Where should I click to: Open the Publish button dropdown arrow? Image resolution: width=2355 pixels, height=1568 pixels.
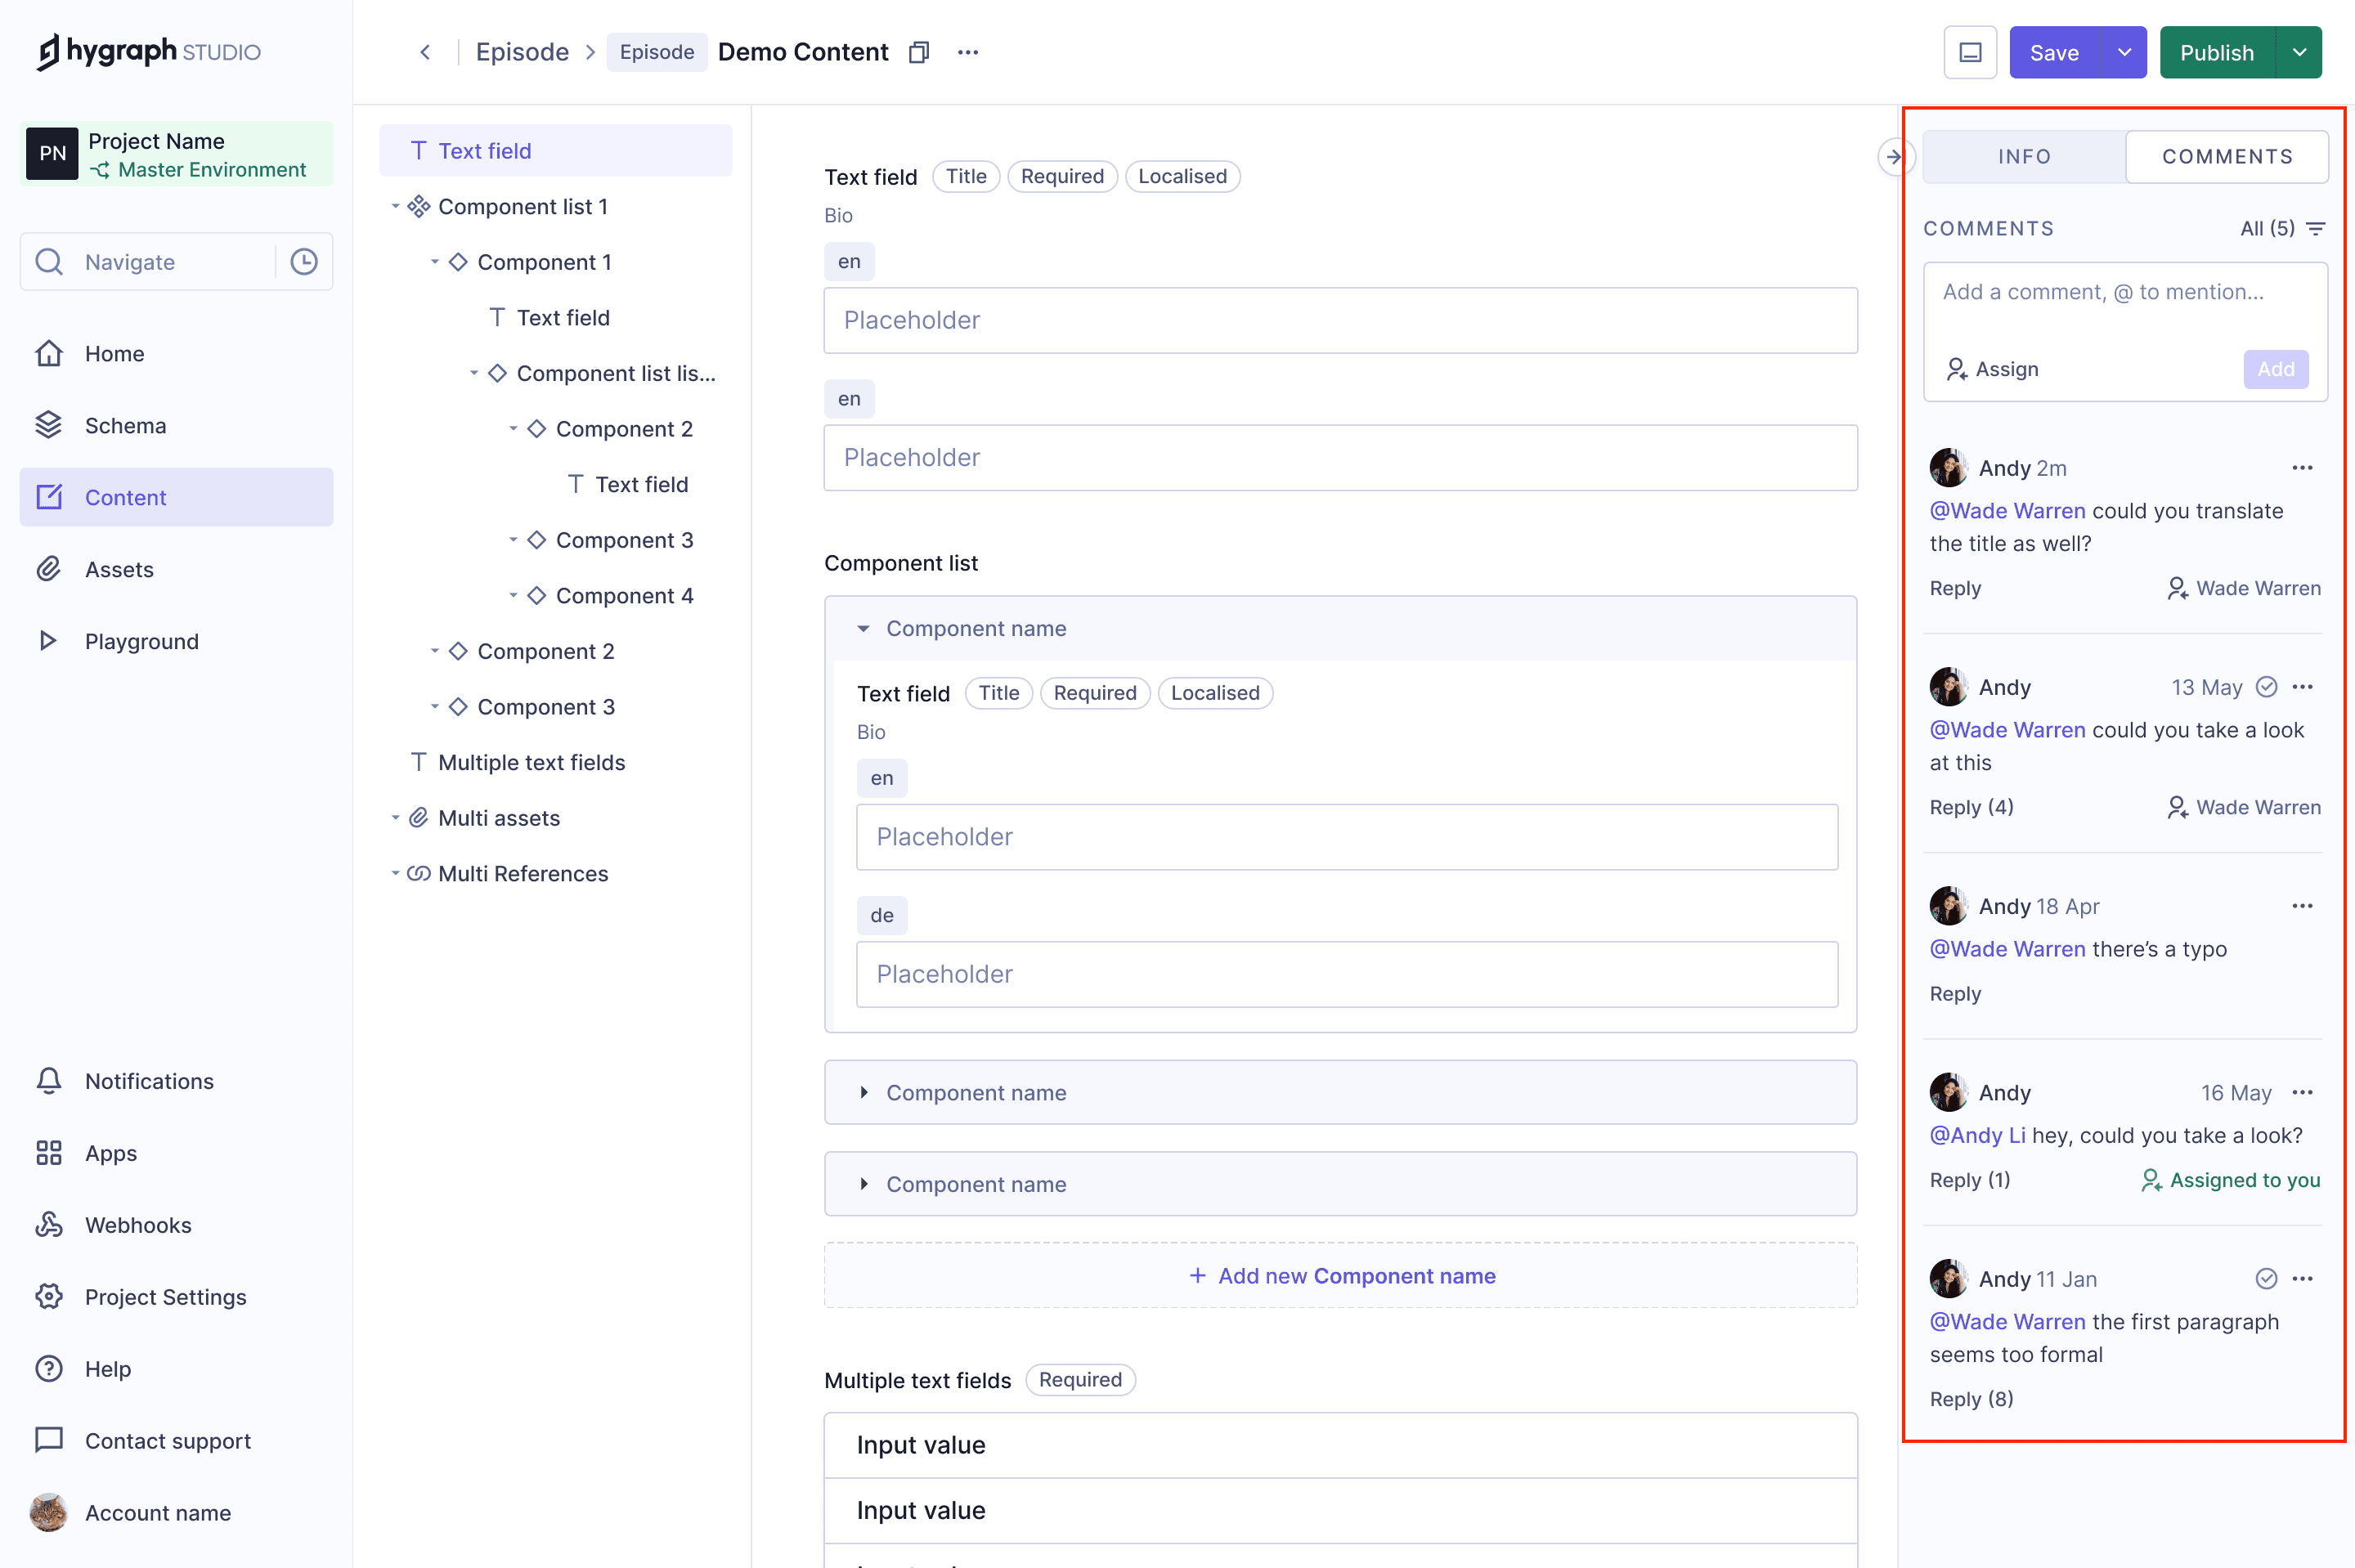pyautogui.click(x=2299, y=52)
